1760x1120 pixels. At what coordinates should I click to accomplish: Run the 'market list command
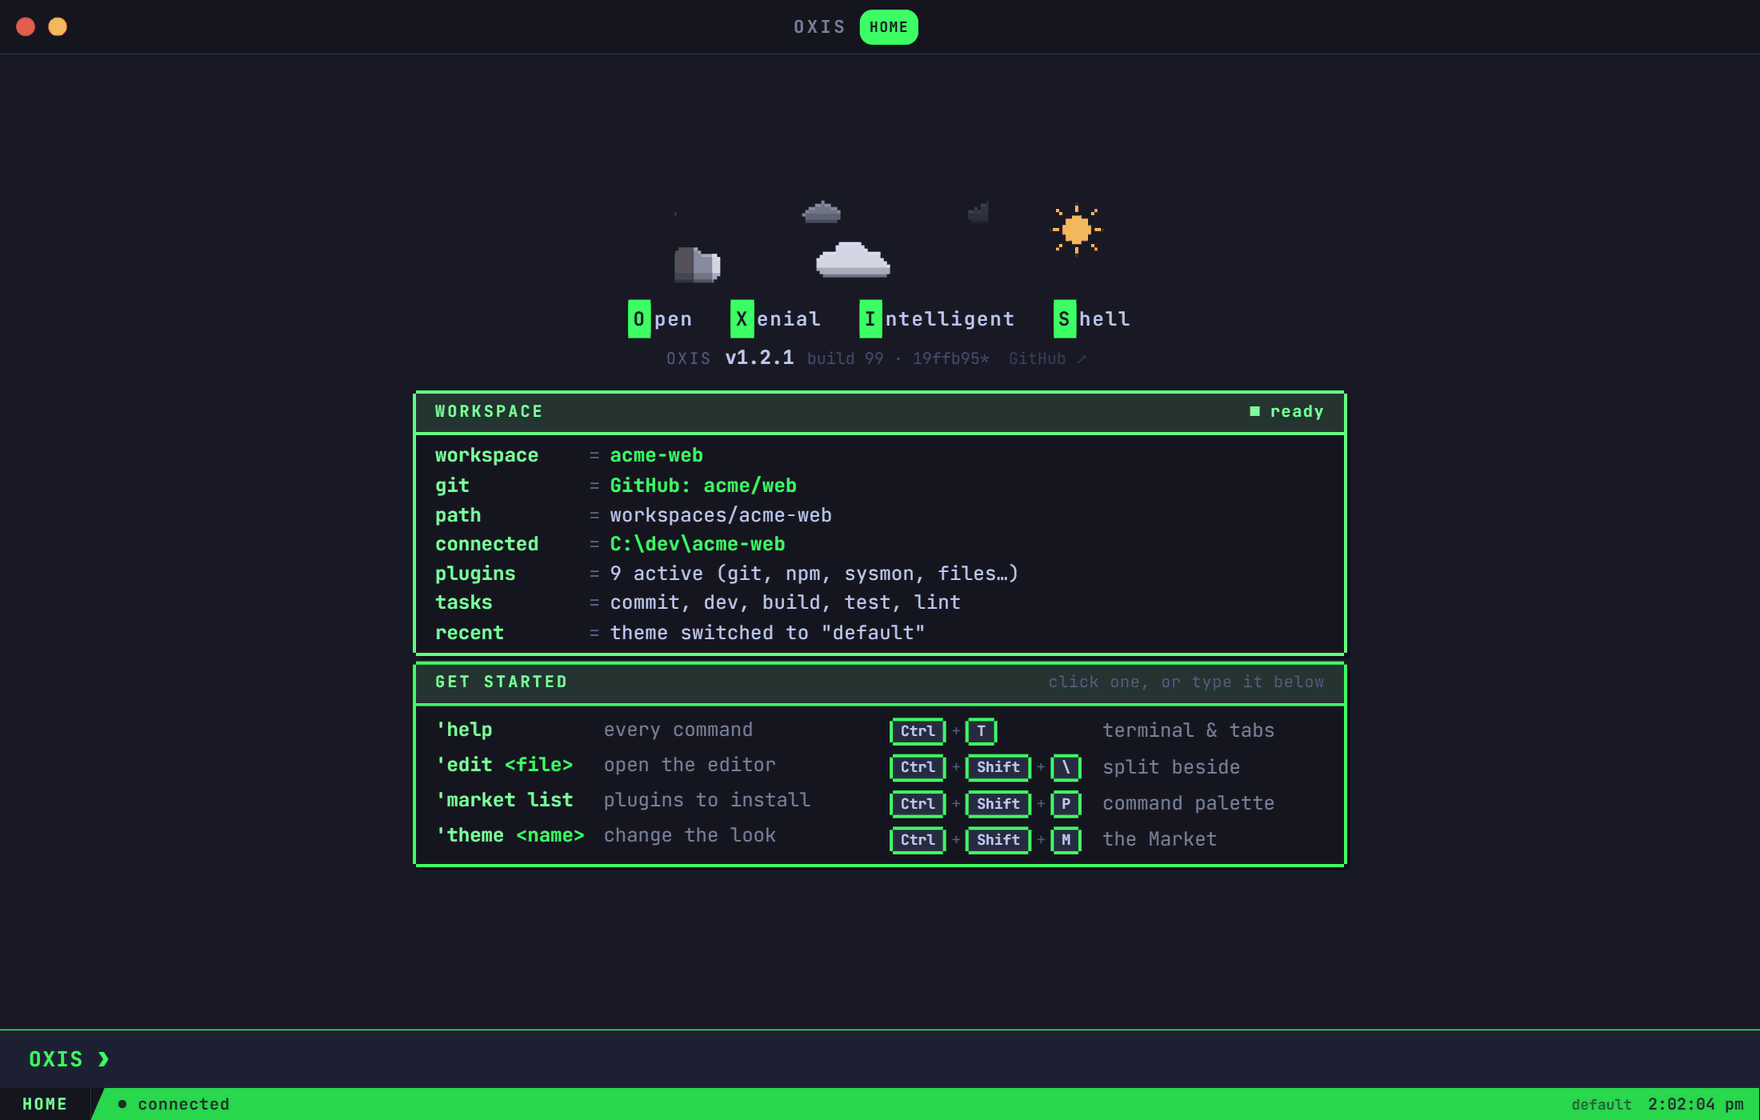point(504,800)
